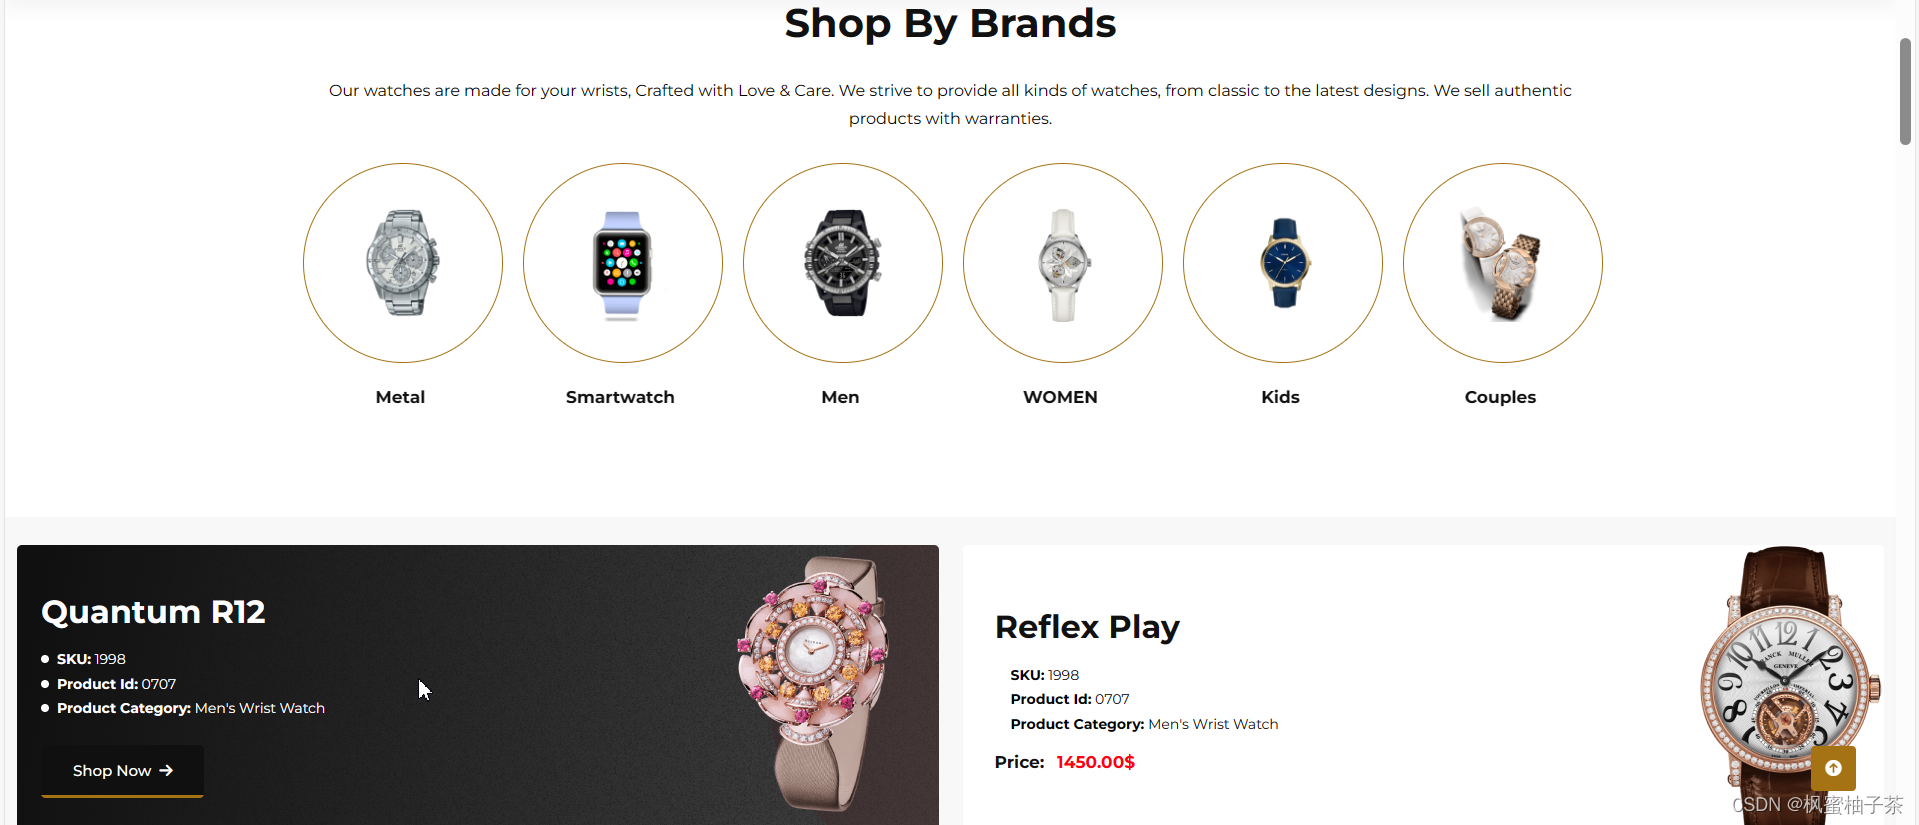Open the Metal category label link
The width and height of the screenshot is (1919, 825).
point(400,397)
